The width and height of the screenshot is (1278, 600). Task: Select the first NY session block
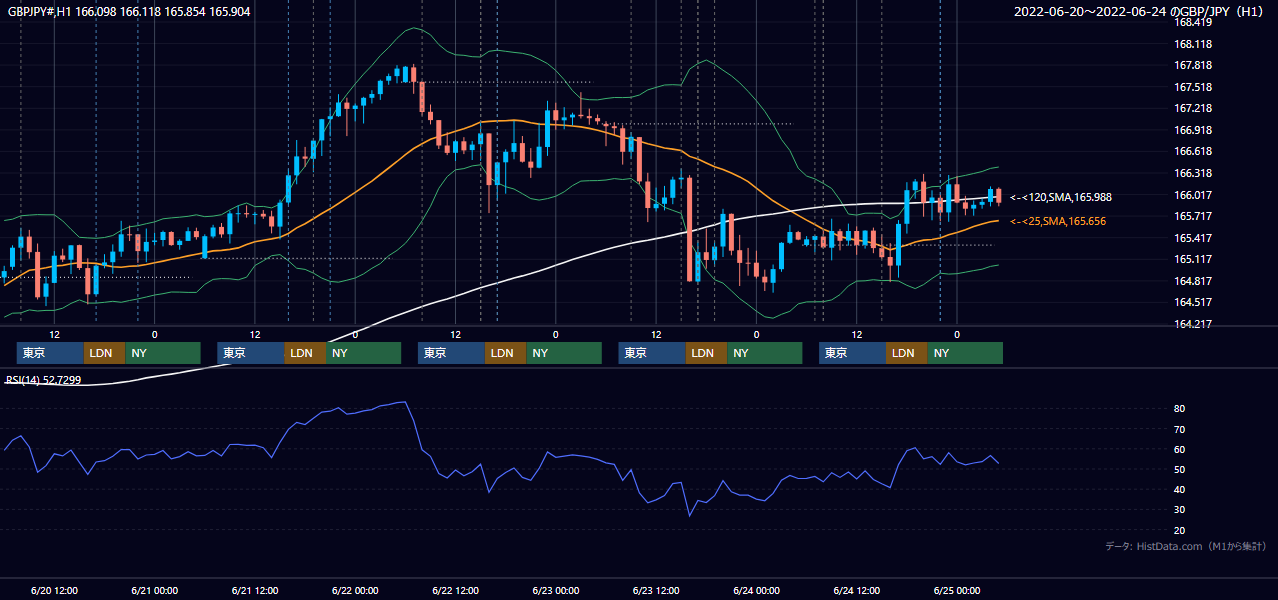[x=163, y=353]
